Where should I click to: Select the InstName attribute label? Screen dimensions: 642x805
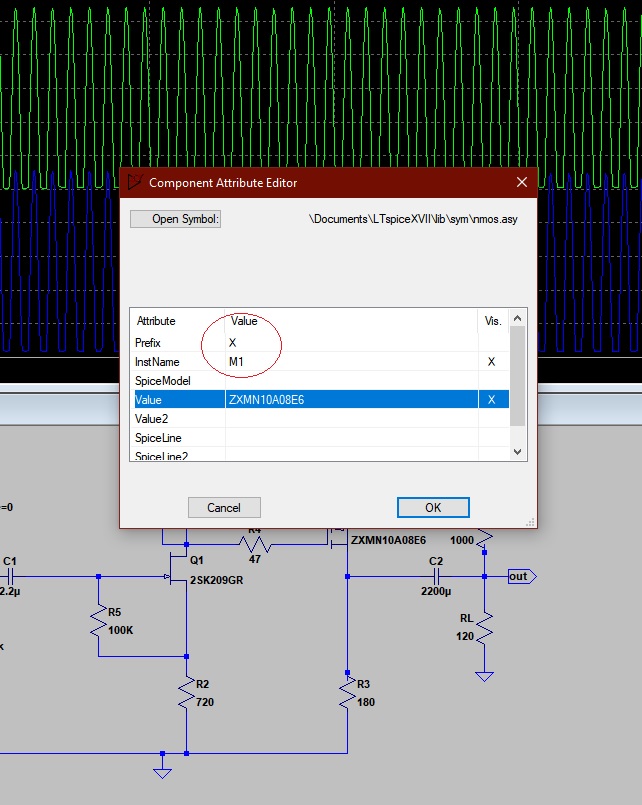click(157, 361)
